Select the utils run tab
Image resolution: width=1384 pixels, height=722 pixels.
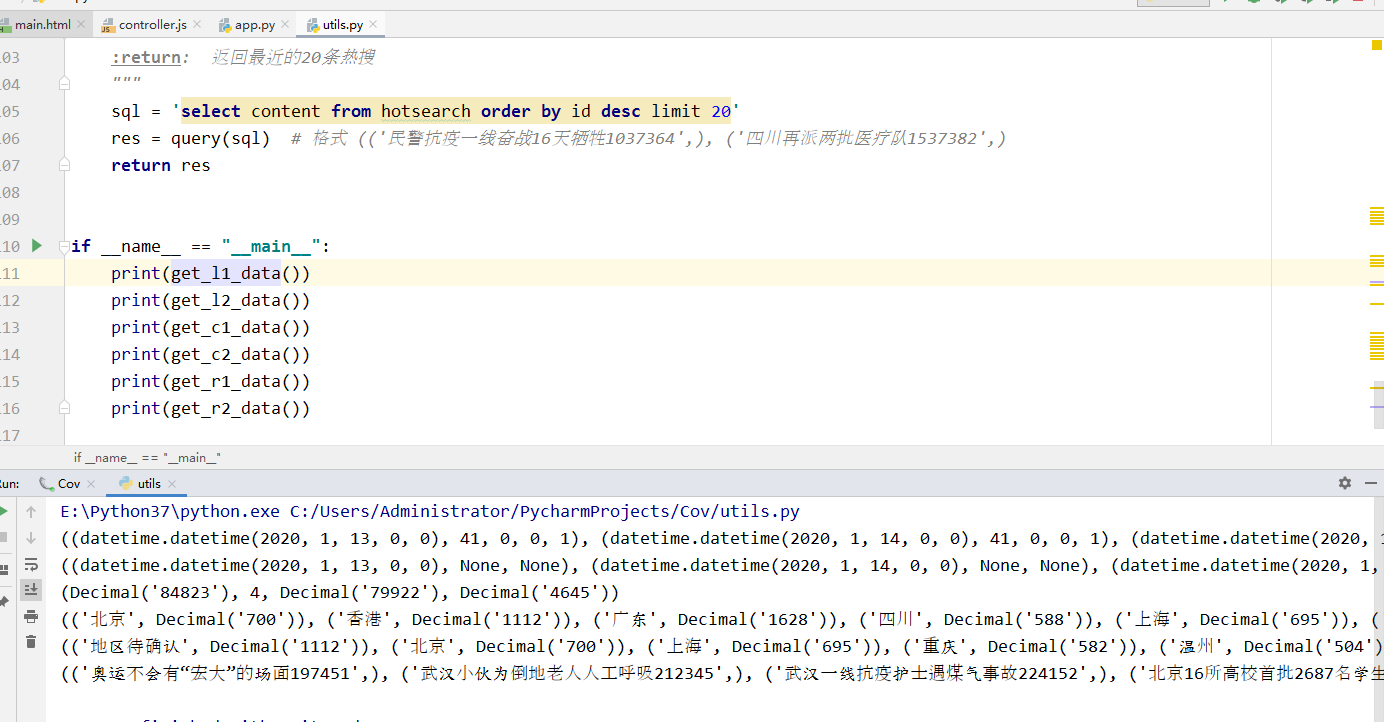(149, 483)
